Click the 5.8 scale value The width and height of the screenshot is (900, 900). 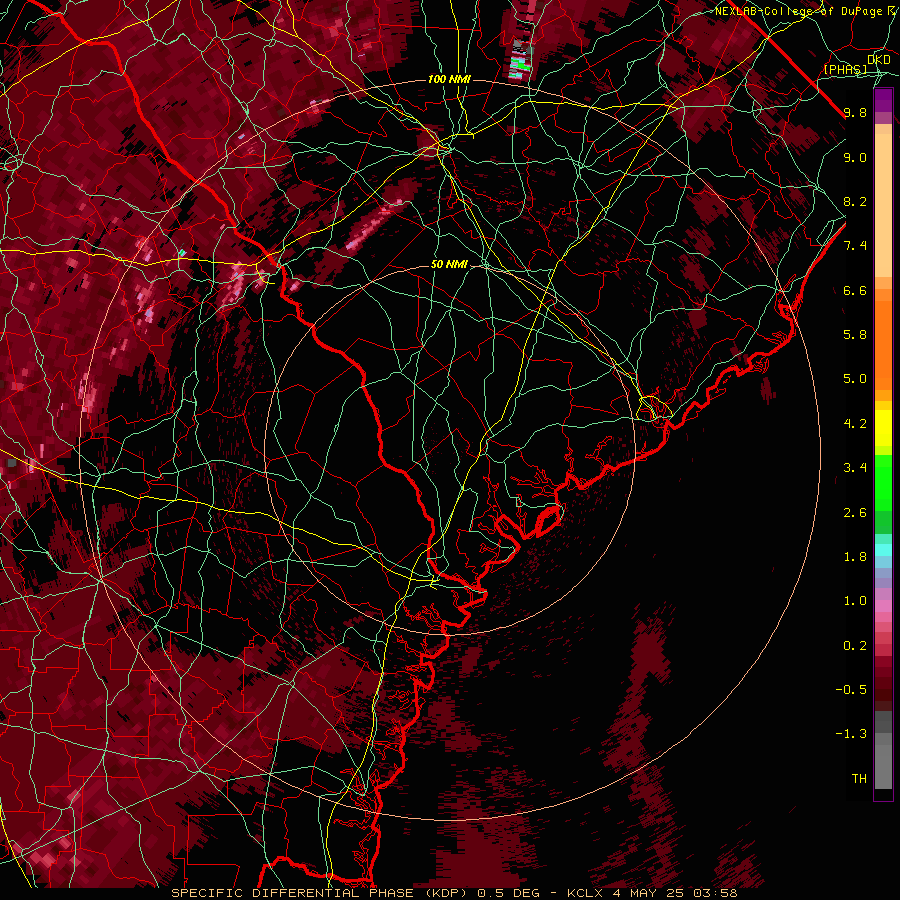pos(855,335)
